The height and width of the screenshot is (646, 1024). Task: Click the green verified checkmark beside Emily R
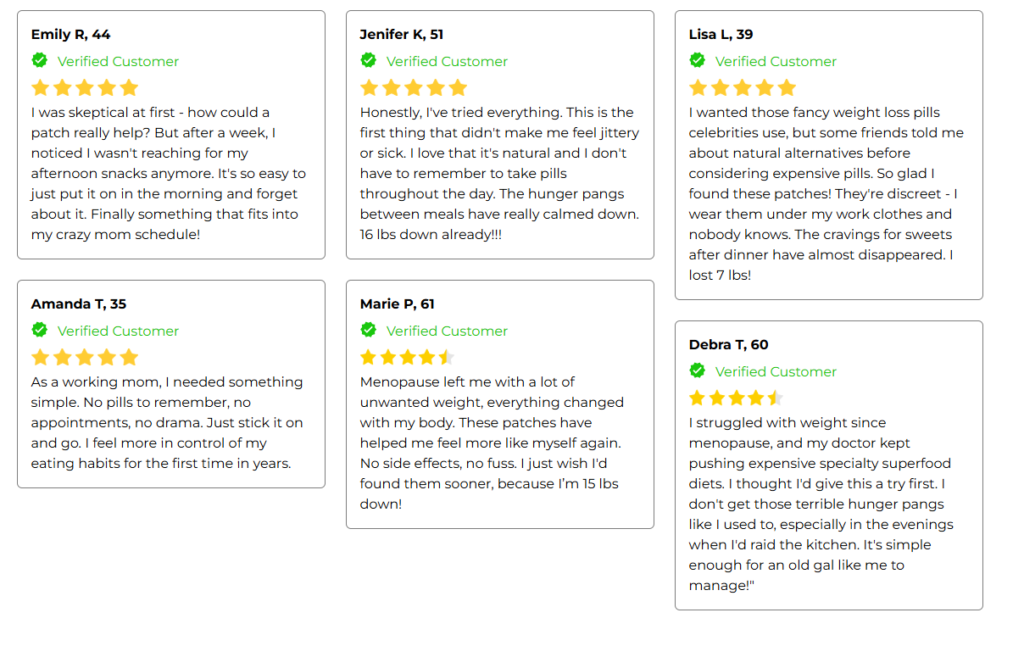tap(40, 60)
